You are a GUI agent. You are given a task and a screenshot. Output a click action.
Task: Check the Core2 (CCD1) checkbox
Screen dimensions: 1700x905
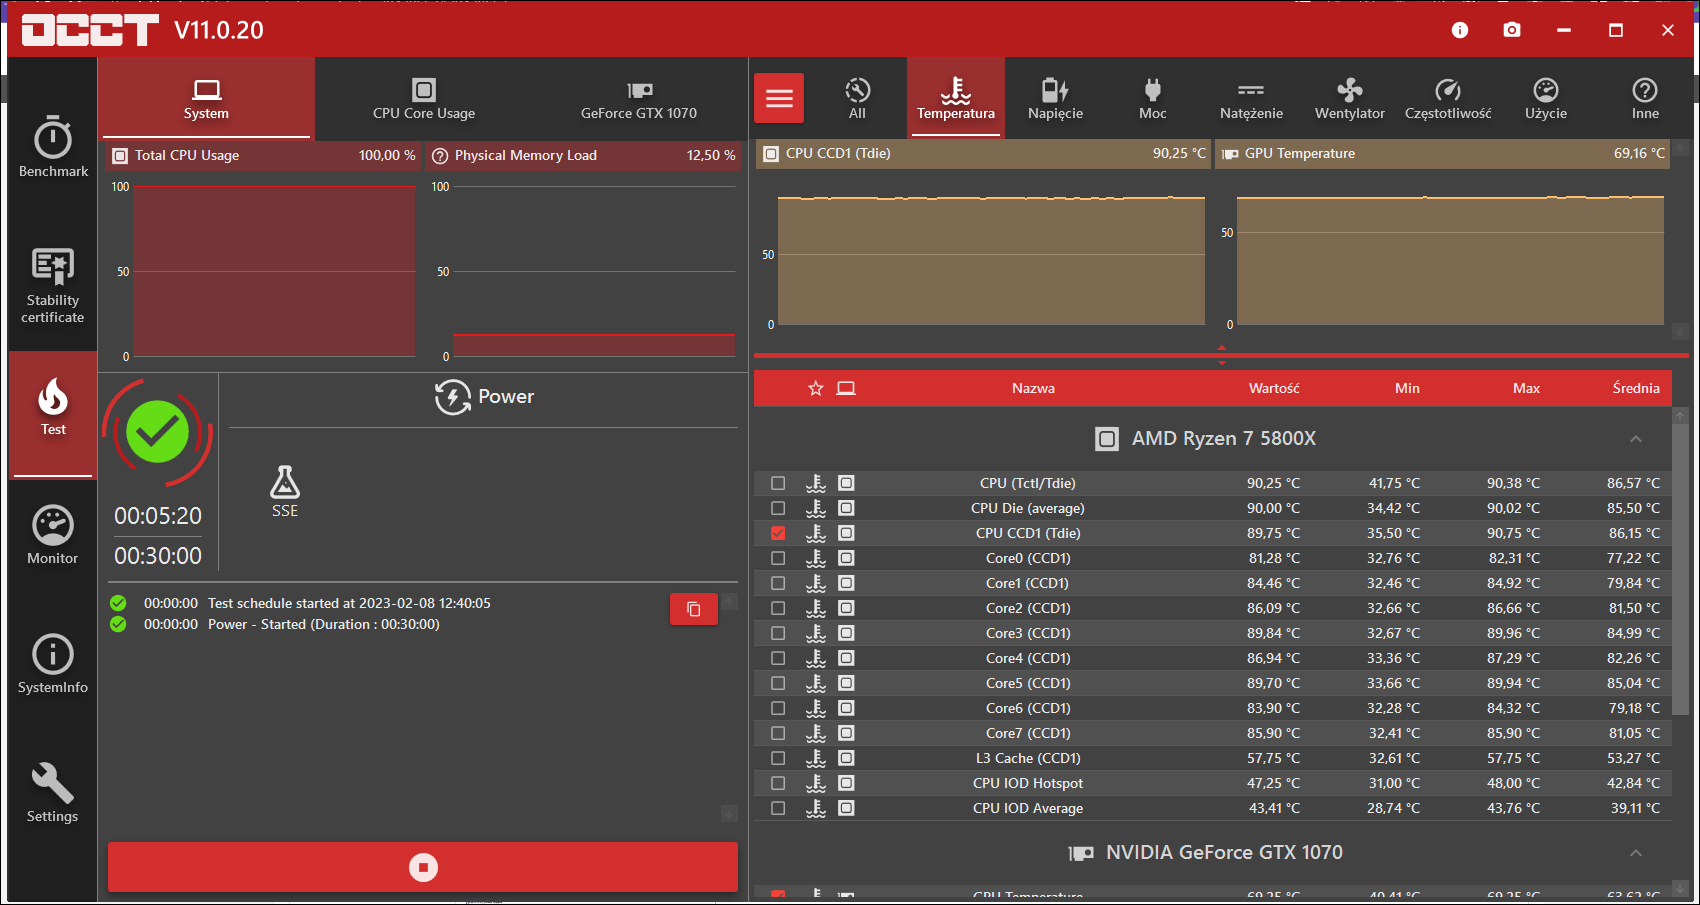pyautogui.click(x=778, y=608)
